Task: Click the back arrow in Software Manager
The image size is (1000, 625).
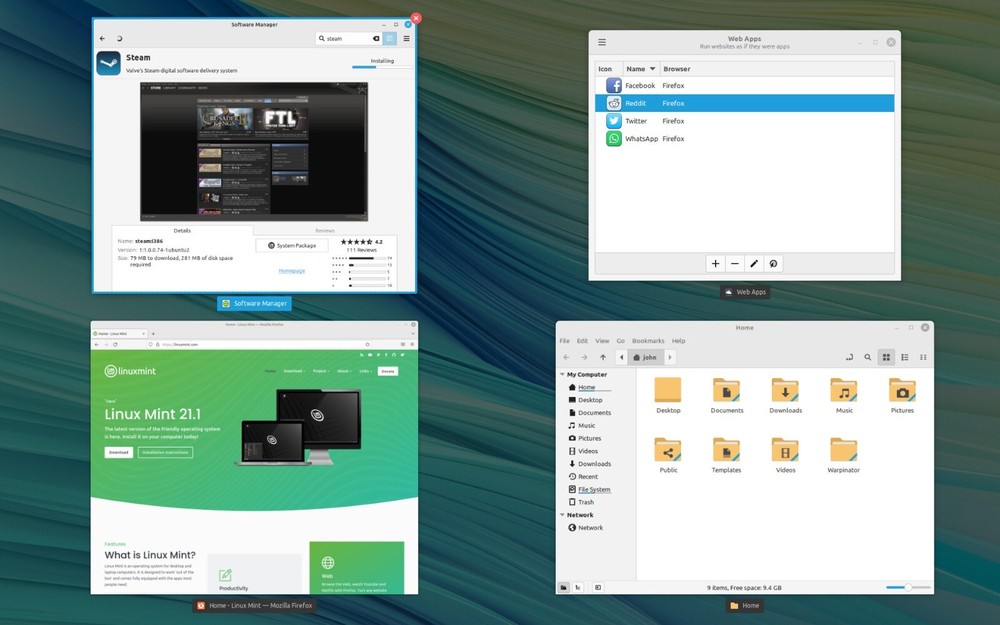Action: point(100,38)
